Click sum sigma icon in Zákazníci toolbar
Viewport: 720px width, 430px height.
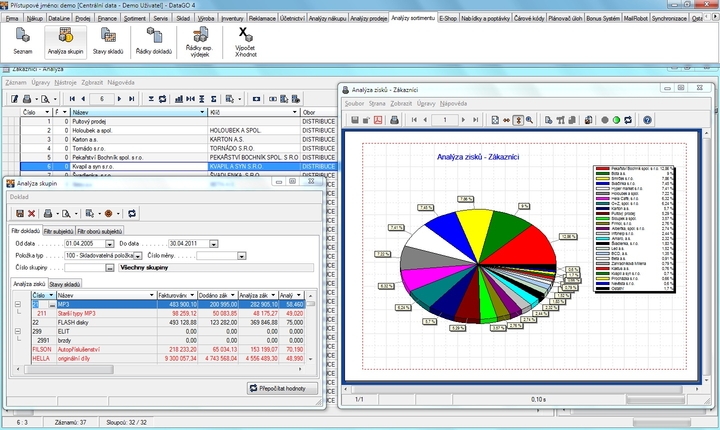tap(214, 99)
